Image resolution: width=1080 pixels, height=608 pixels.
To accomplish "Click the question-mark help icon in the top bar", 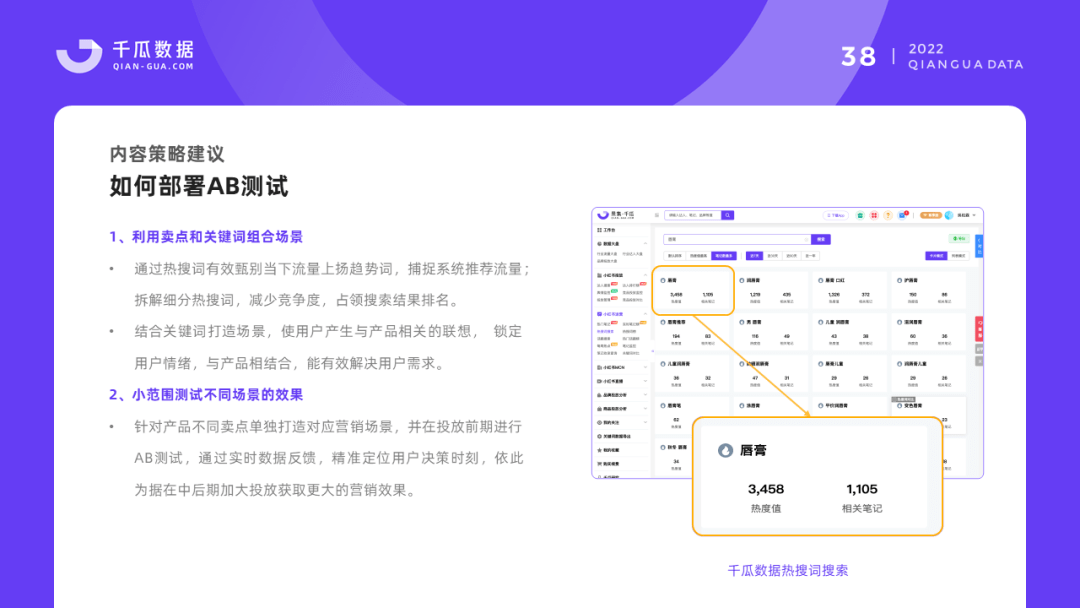I will 886,217.
